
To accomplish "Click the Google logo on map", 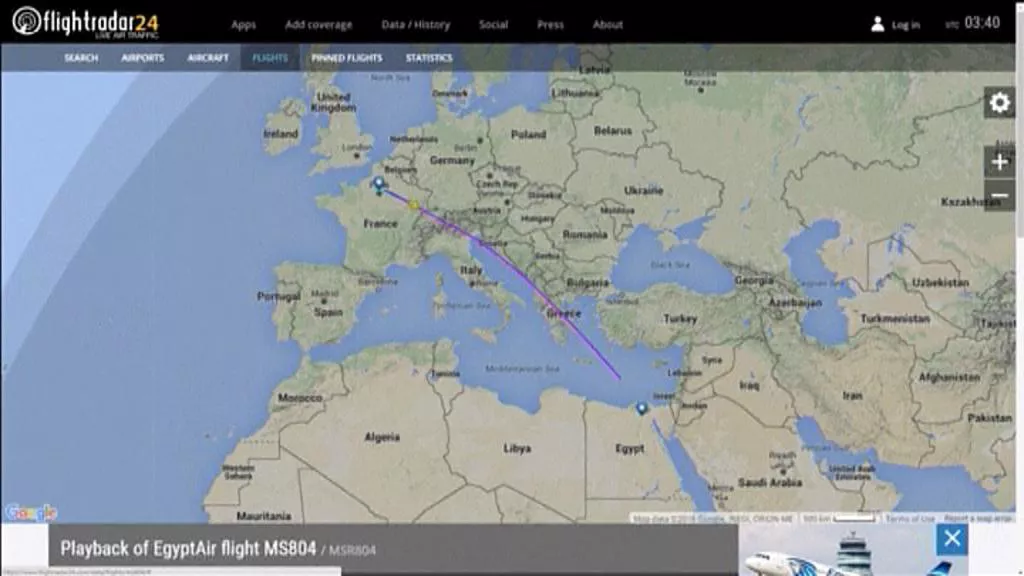I will (31, 513).
